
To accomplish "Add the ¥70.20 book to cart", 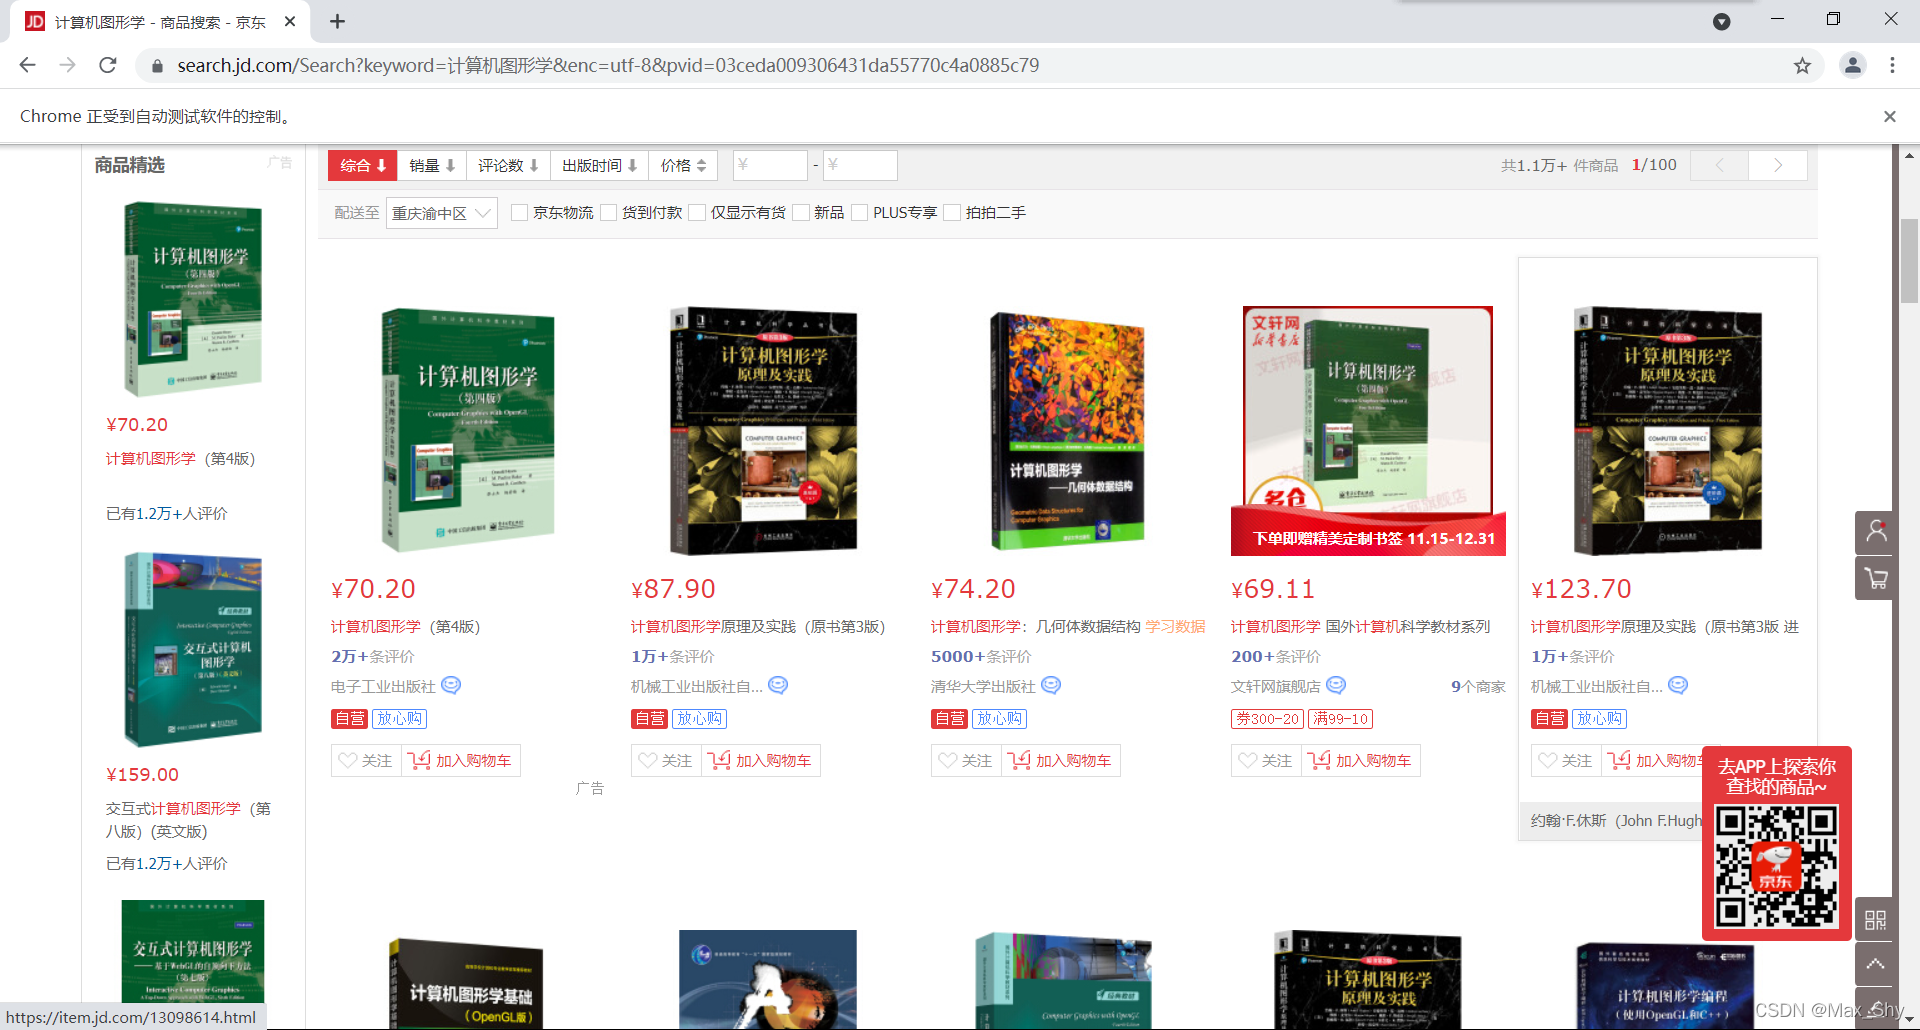I will tap(461, 761).
